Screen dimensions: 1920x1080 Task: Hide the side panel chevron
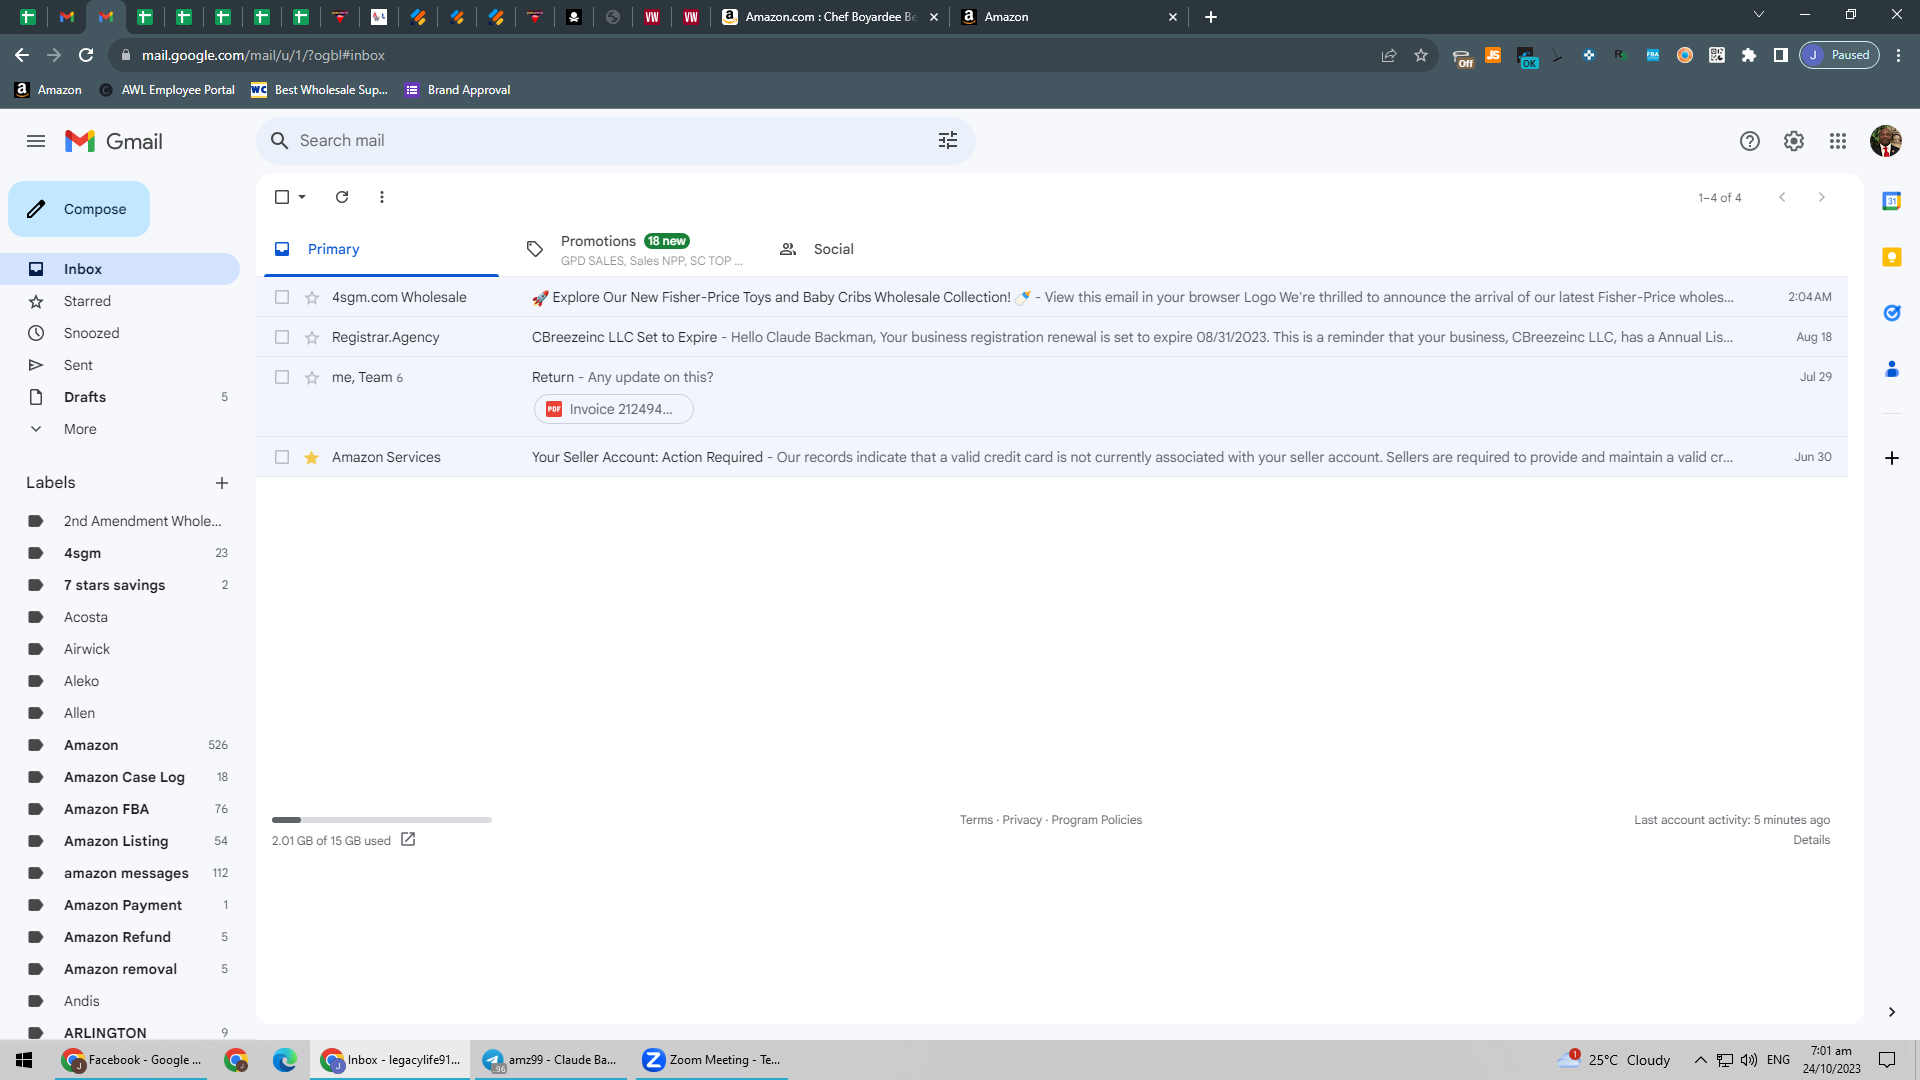click(x=1892, y=1012)
